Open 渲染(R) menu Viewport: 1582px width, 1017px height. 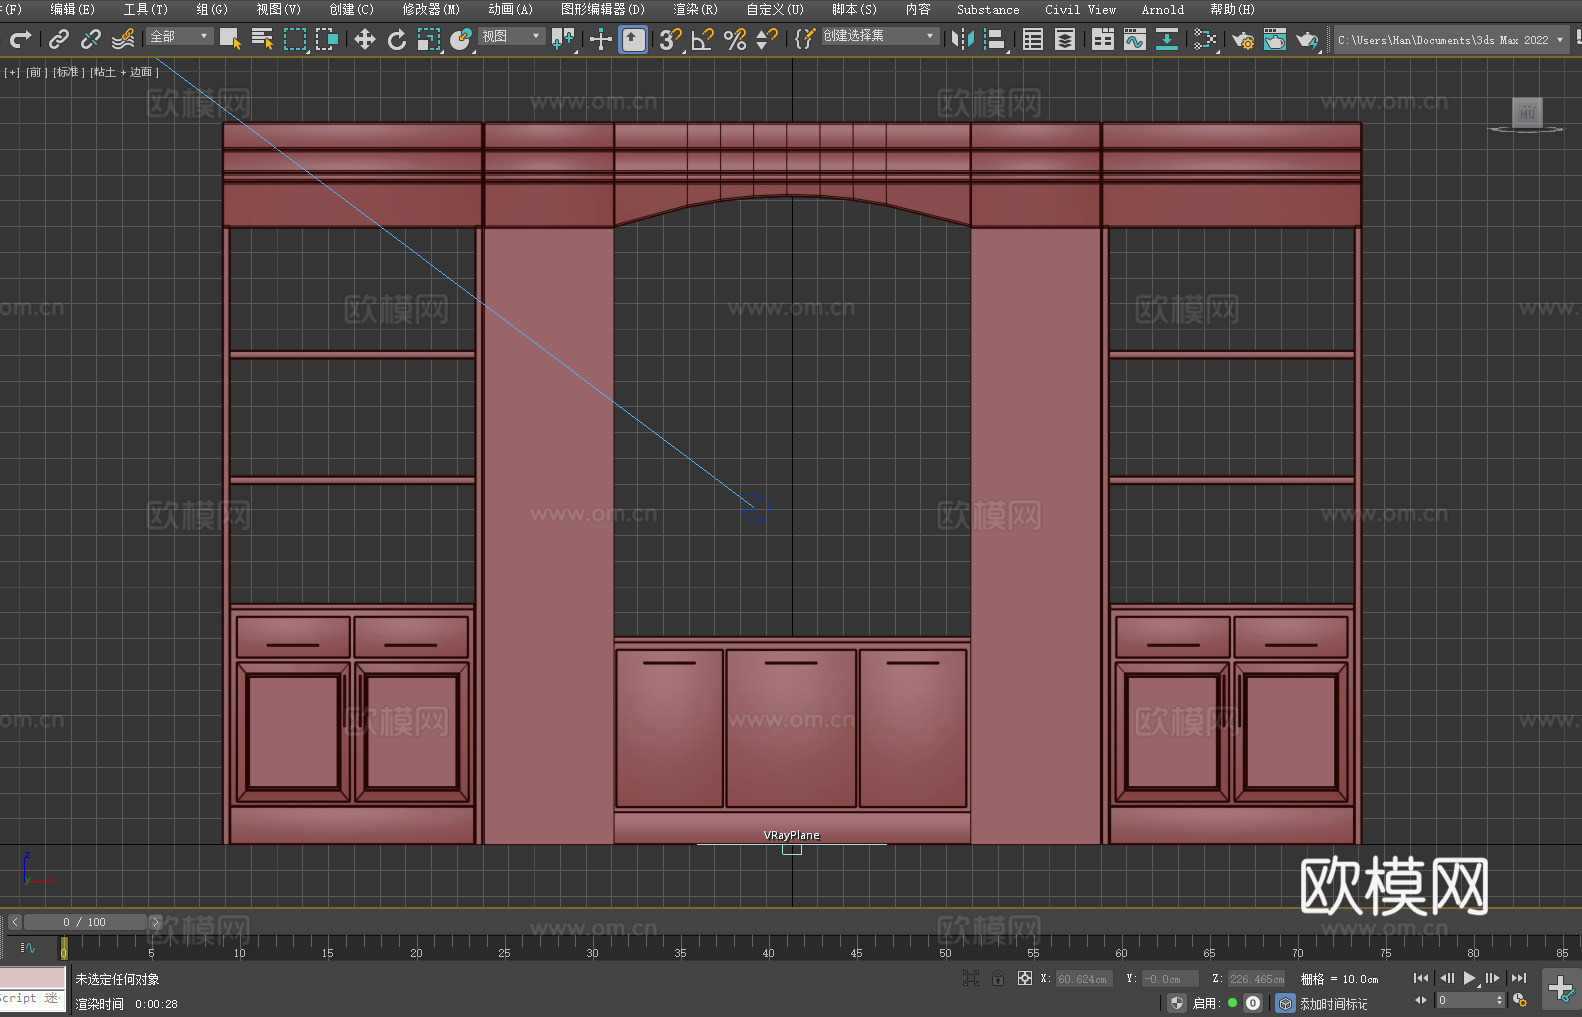(695, 9)
